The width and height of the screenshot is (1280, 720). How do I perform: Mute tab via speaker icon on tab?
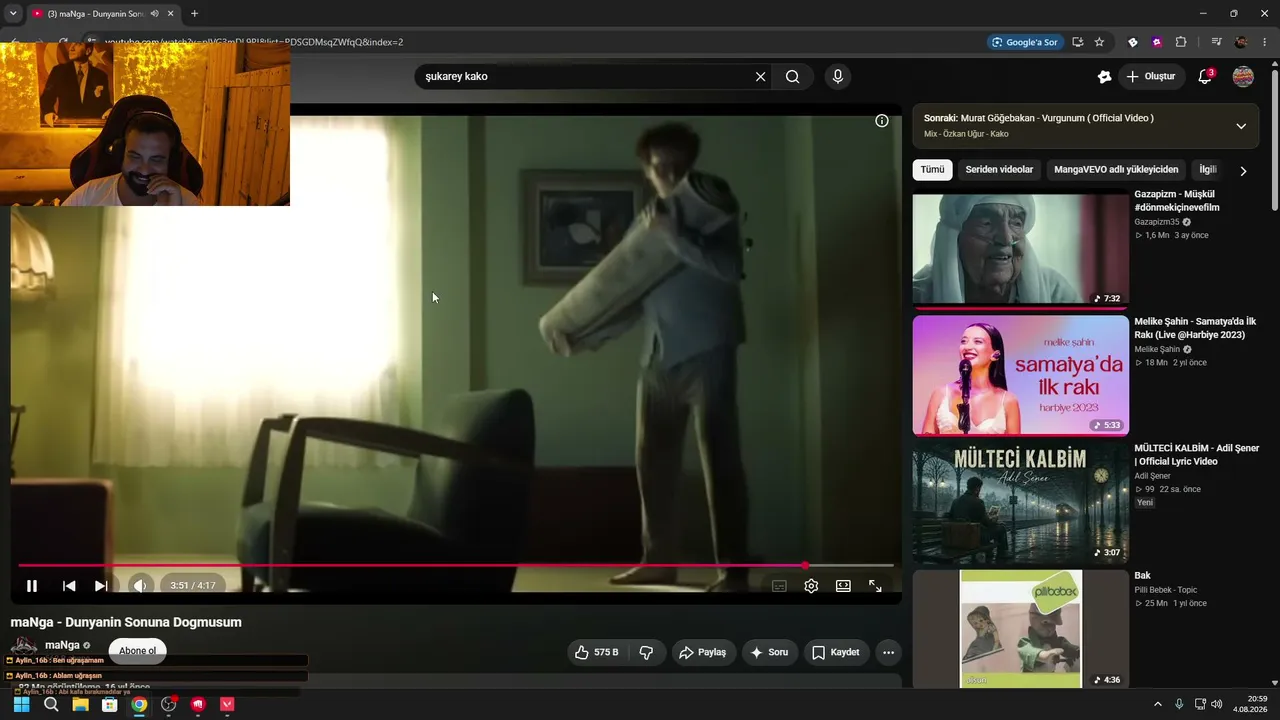click(x=155, y=14)
